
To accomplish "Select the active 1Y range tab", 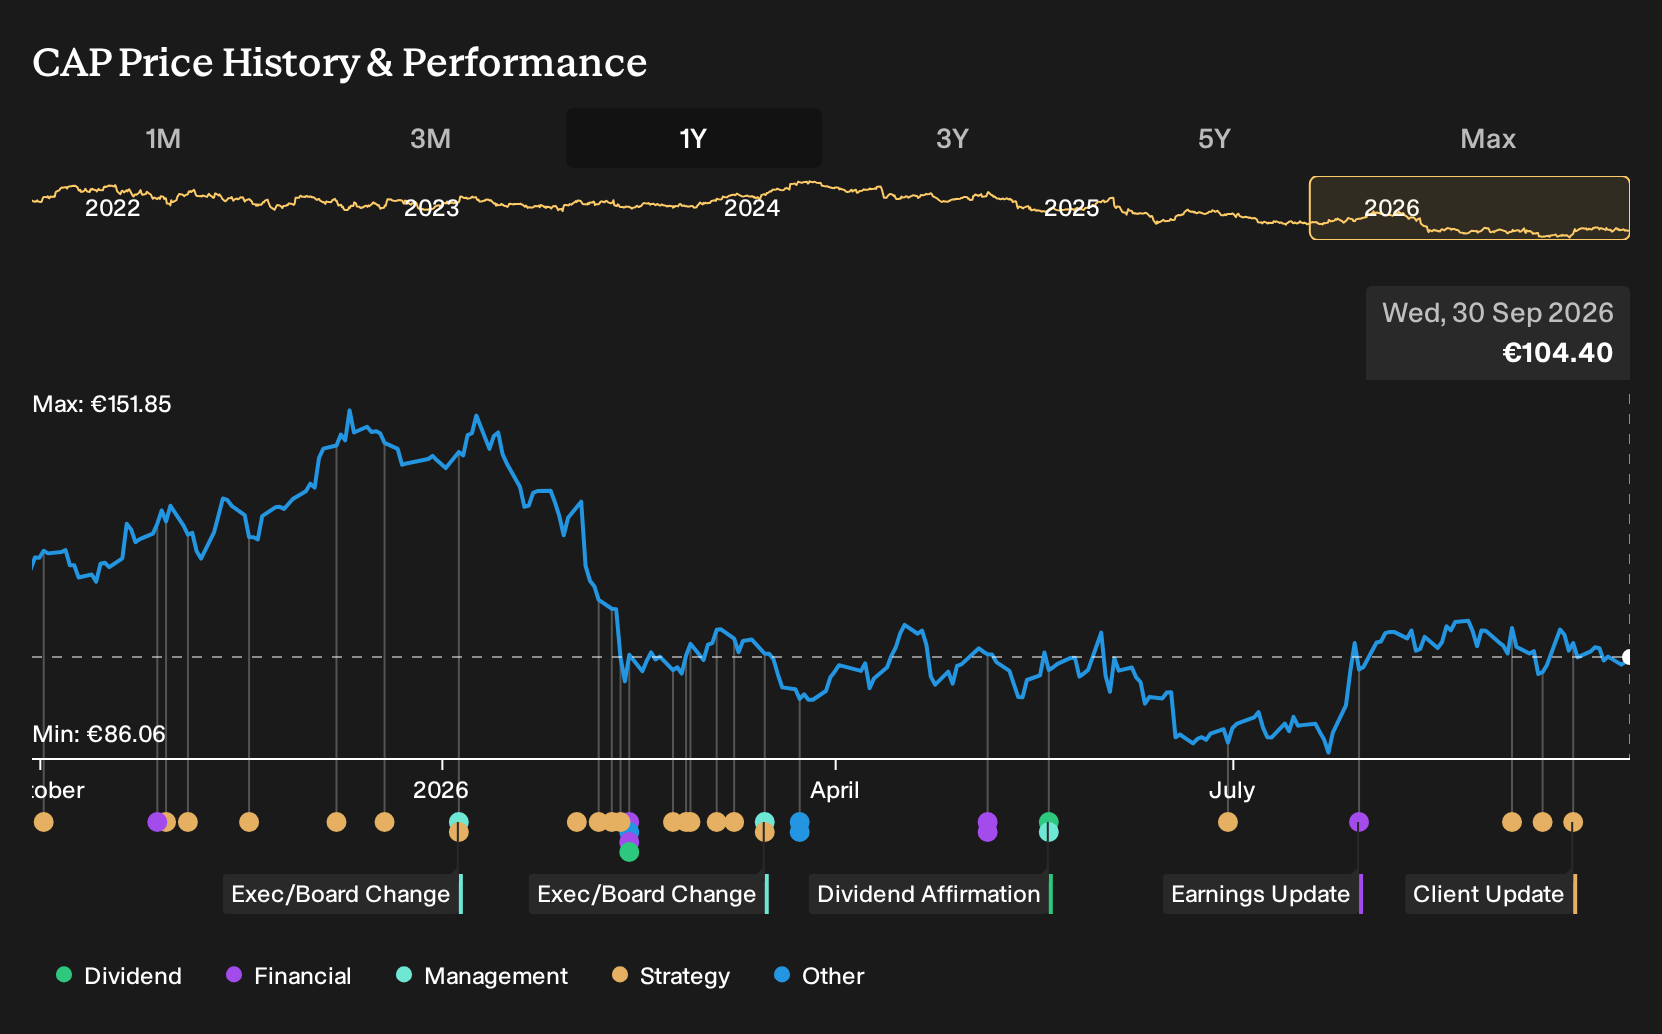I will [694, 139].
